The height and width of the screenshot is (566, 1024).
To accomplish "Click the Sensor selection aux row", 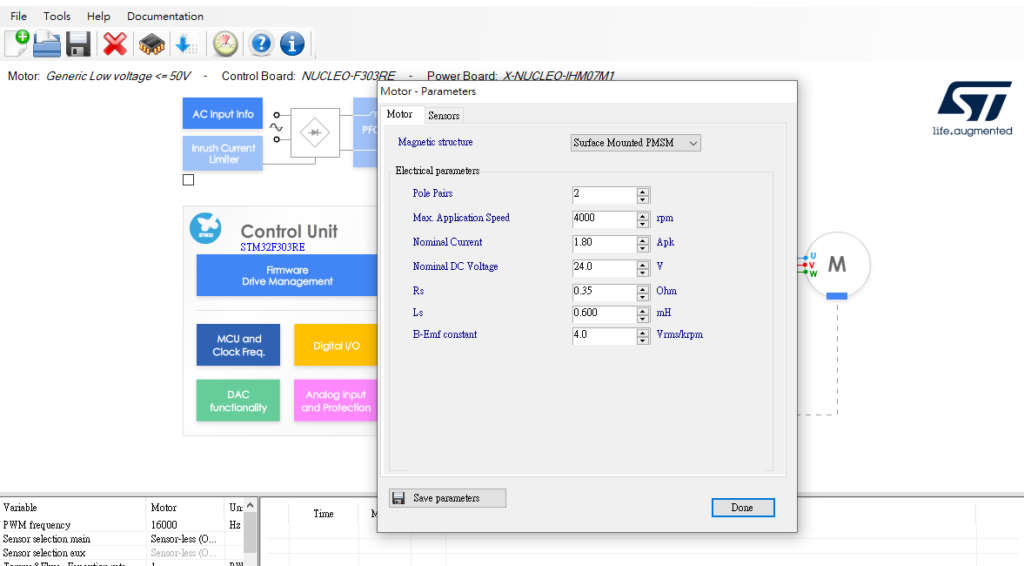I will [x=122, y=553].
